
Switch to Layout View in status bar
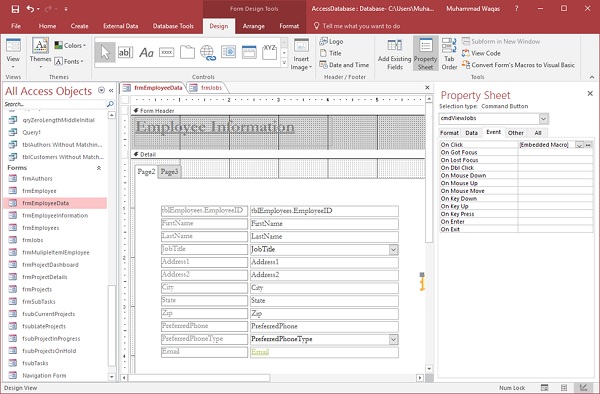564,387
